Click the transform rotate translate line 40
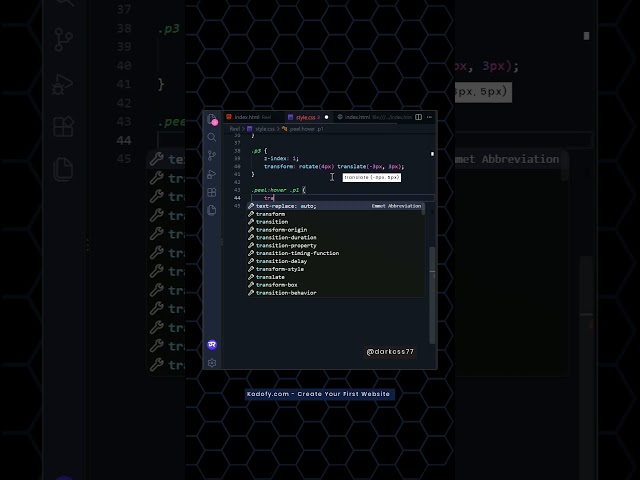The image size is (640, 480). click(334, 167)
